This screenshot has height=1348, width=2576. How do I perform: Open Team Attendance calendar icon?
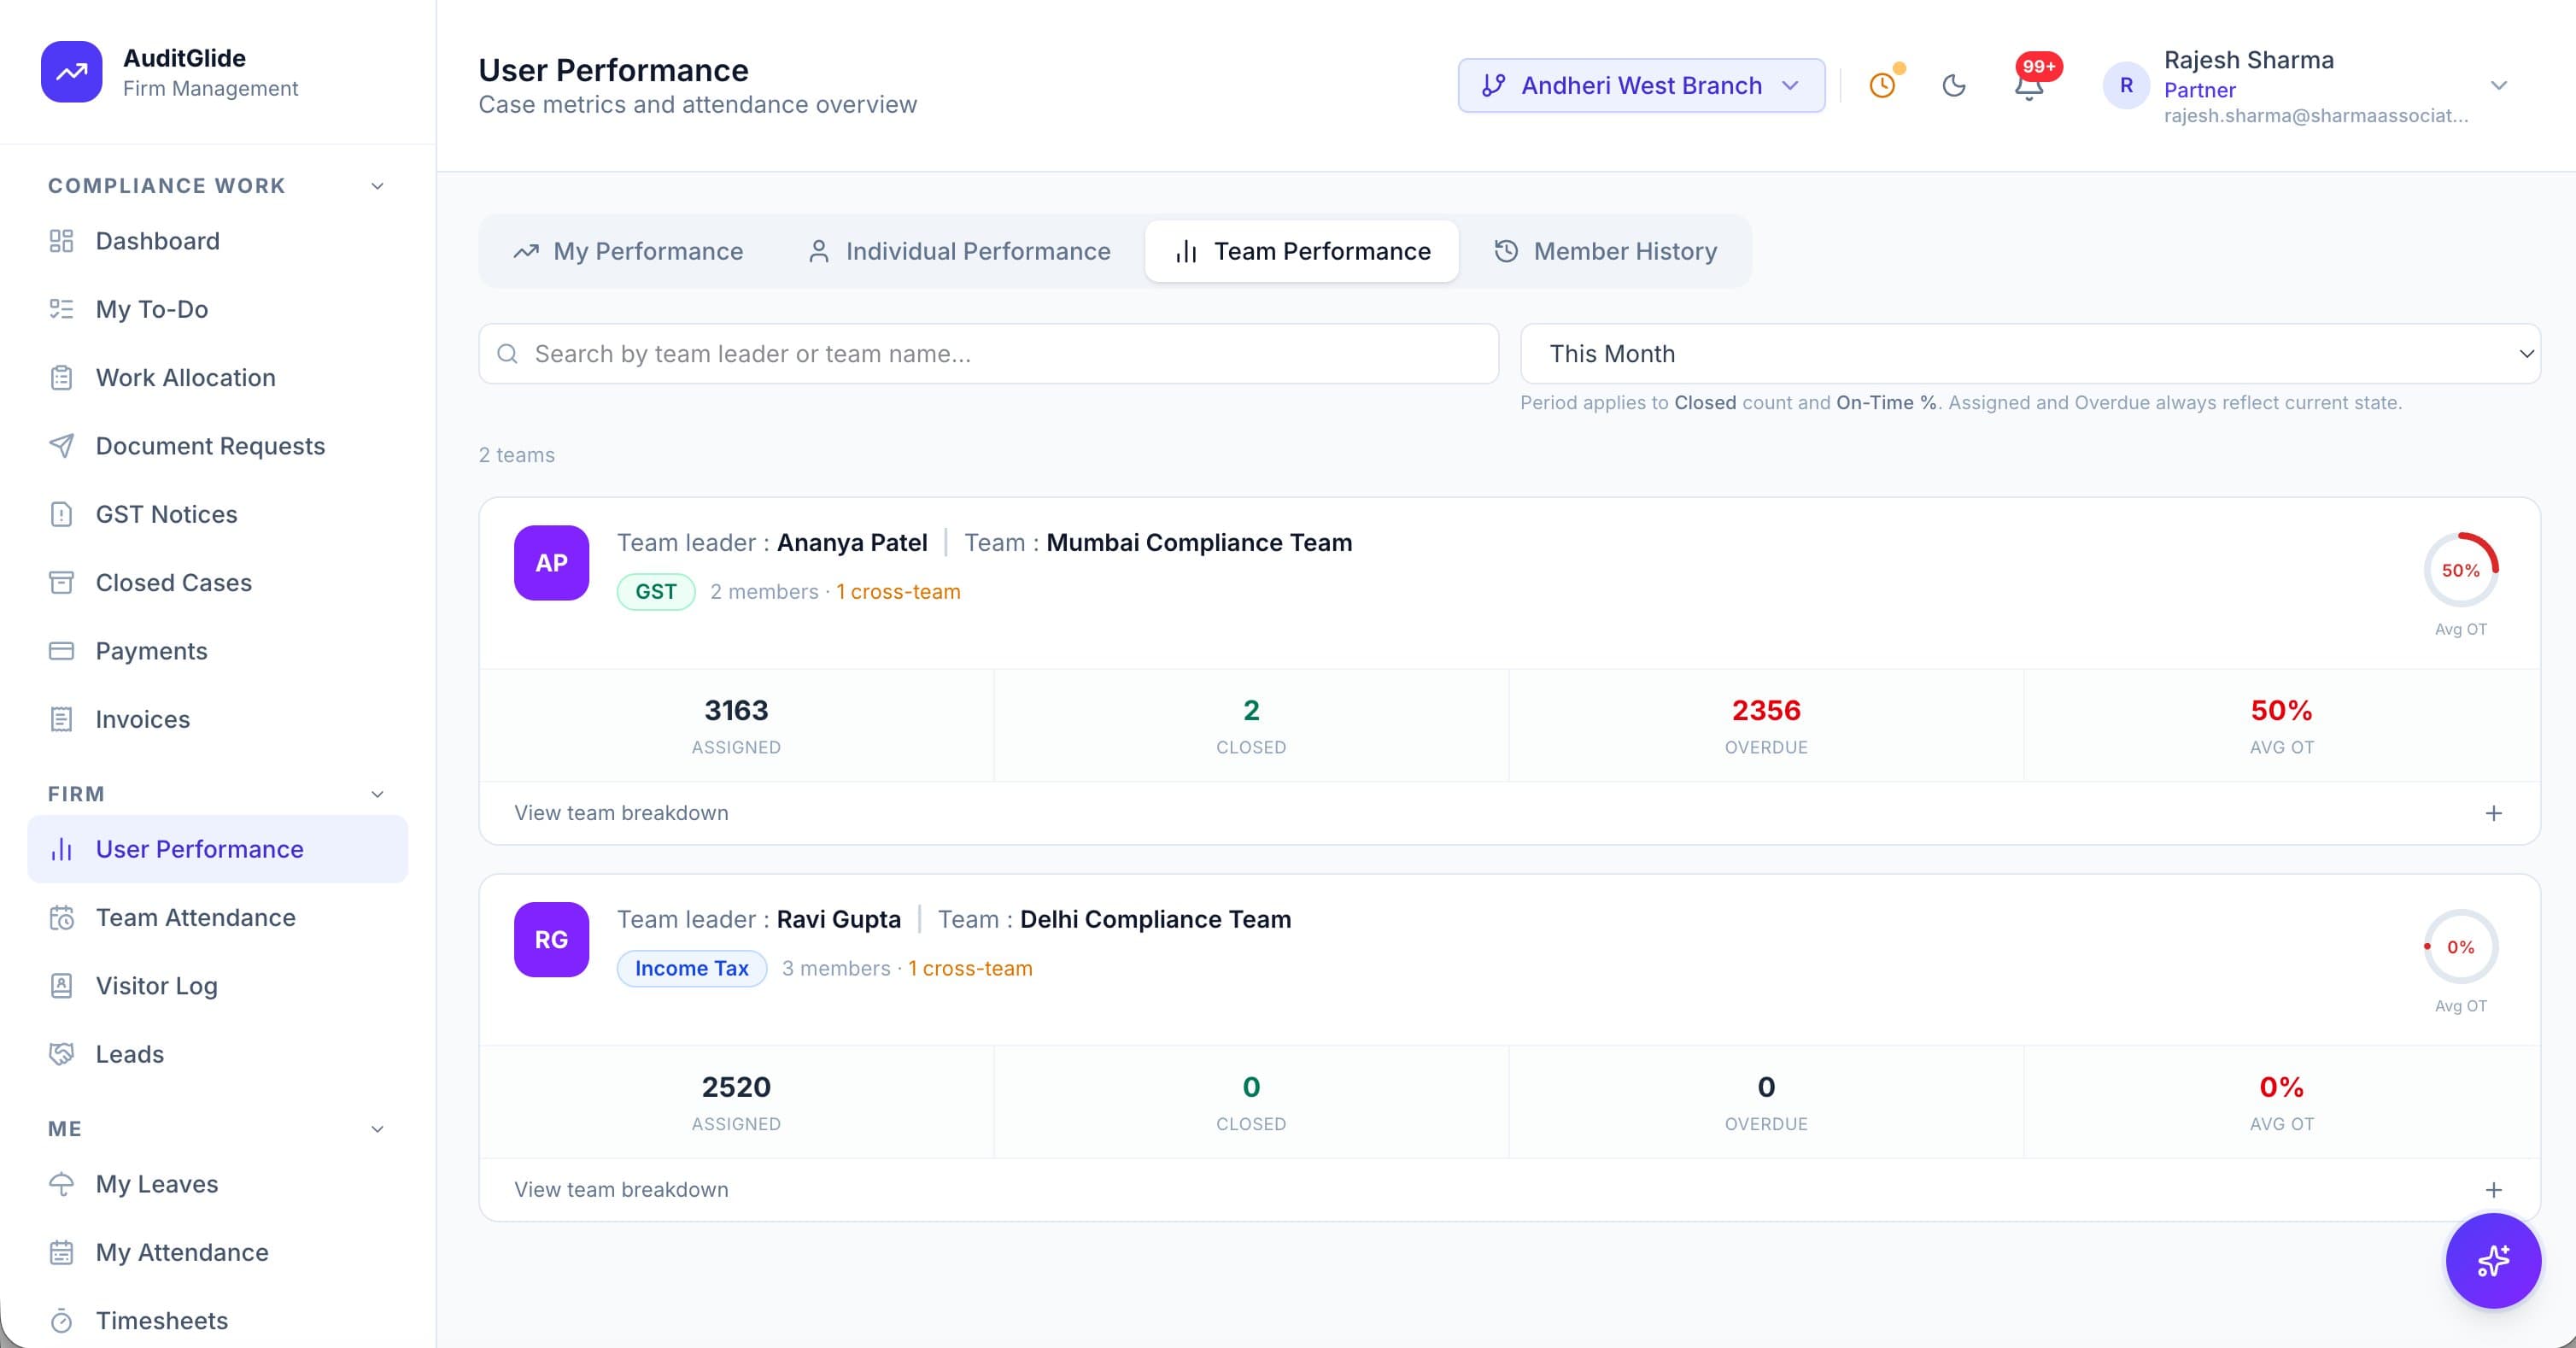click(61, 918)
